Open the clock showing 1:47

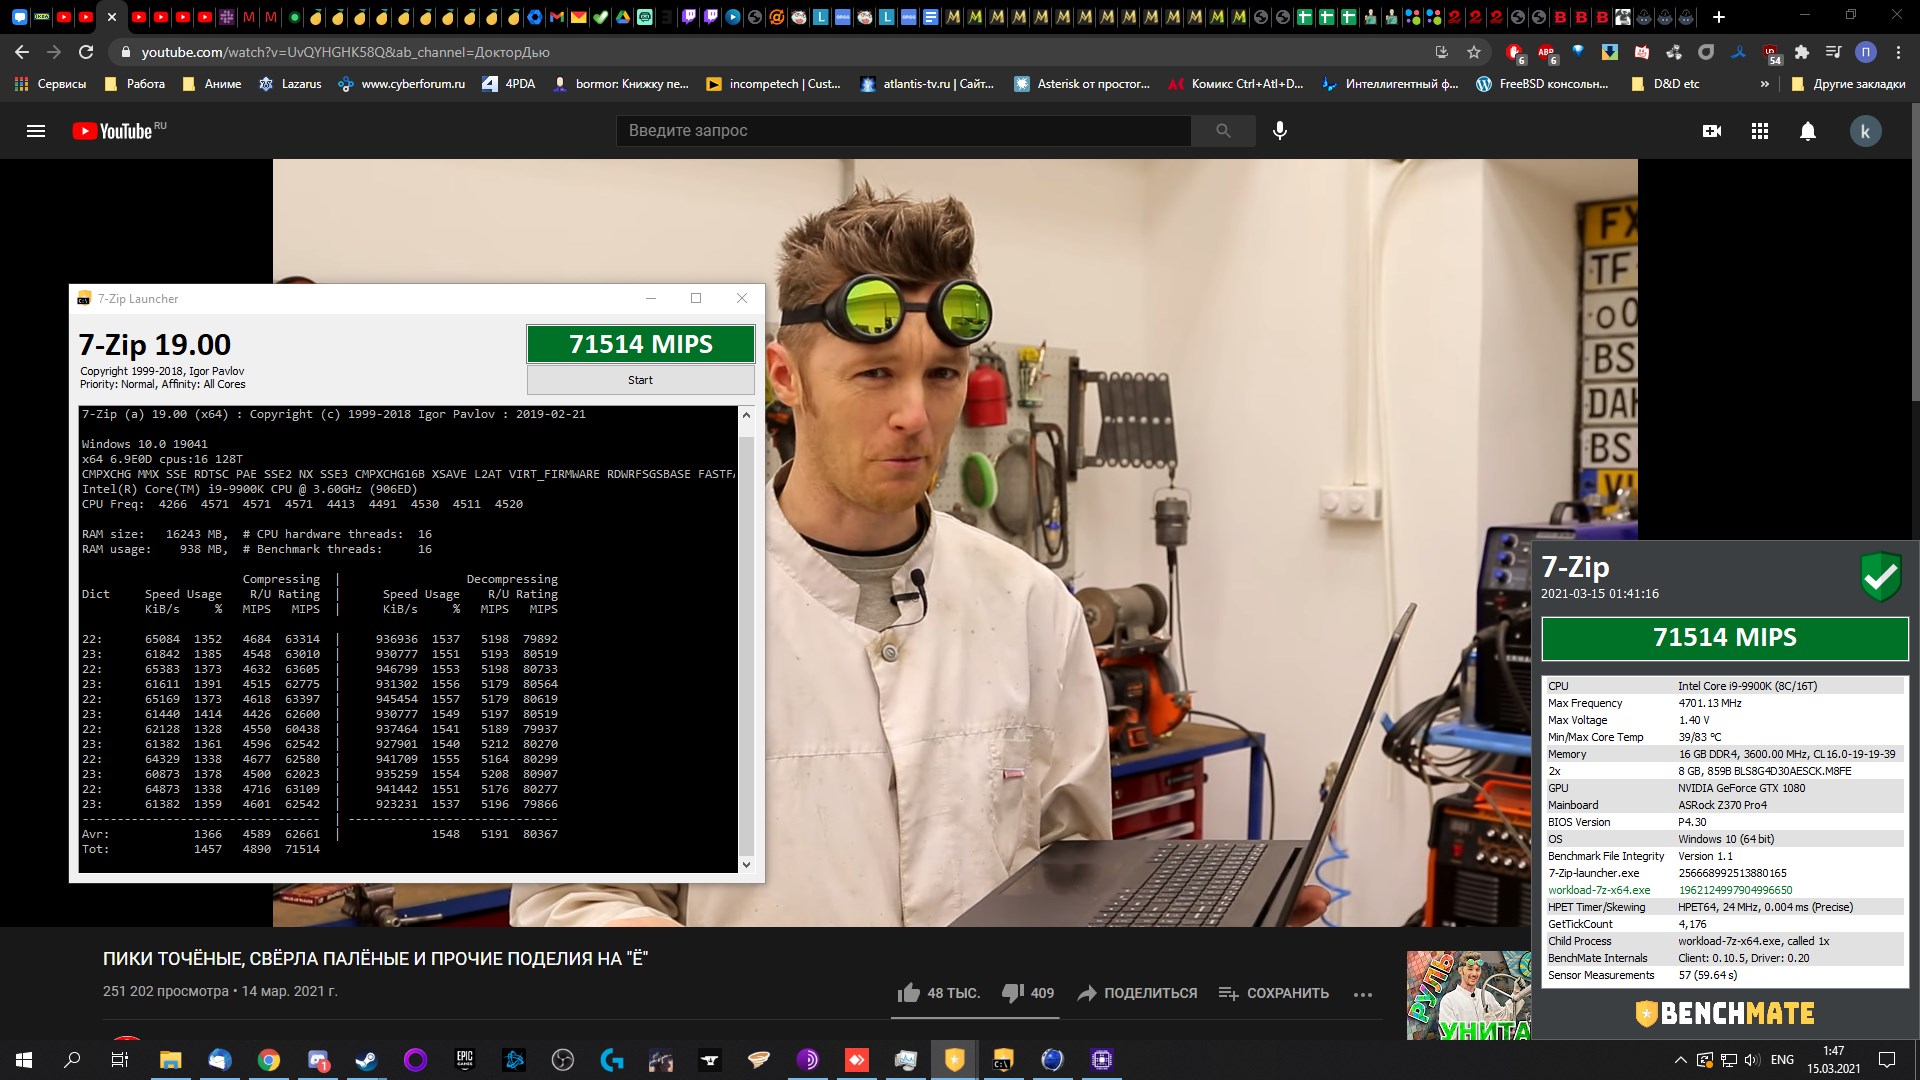[1833, 1060]
